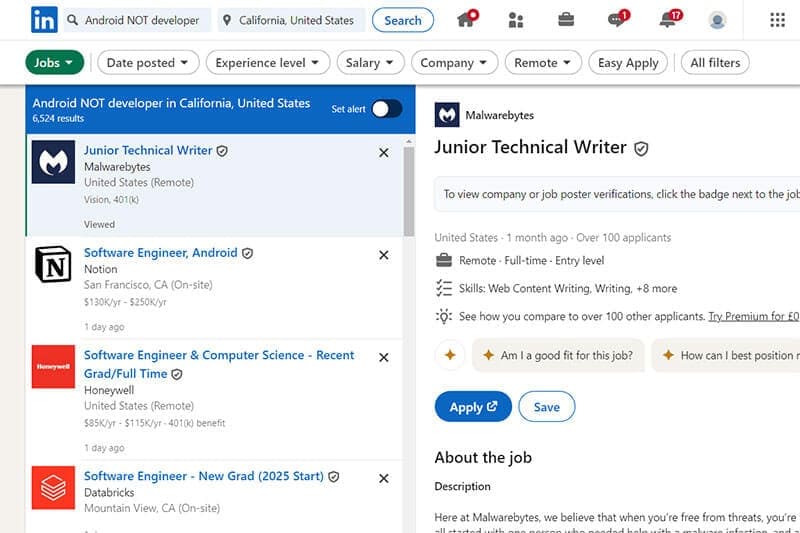Open the apps grid icon
800x533 pixels.
click(x=777, y=20)
